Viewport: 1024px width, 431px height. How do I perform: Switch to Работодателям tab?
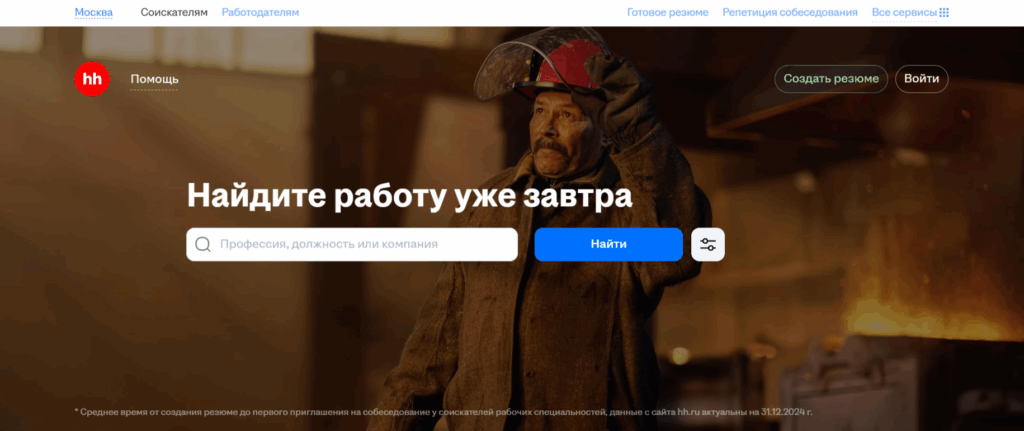click(261, 12)
